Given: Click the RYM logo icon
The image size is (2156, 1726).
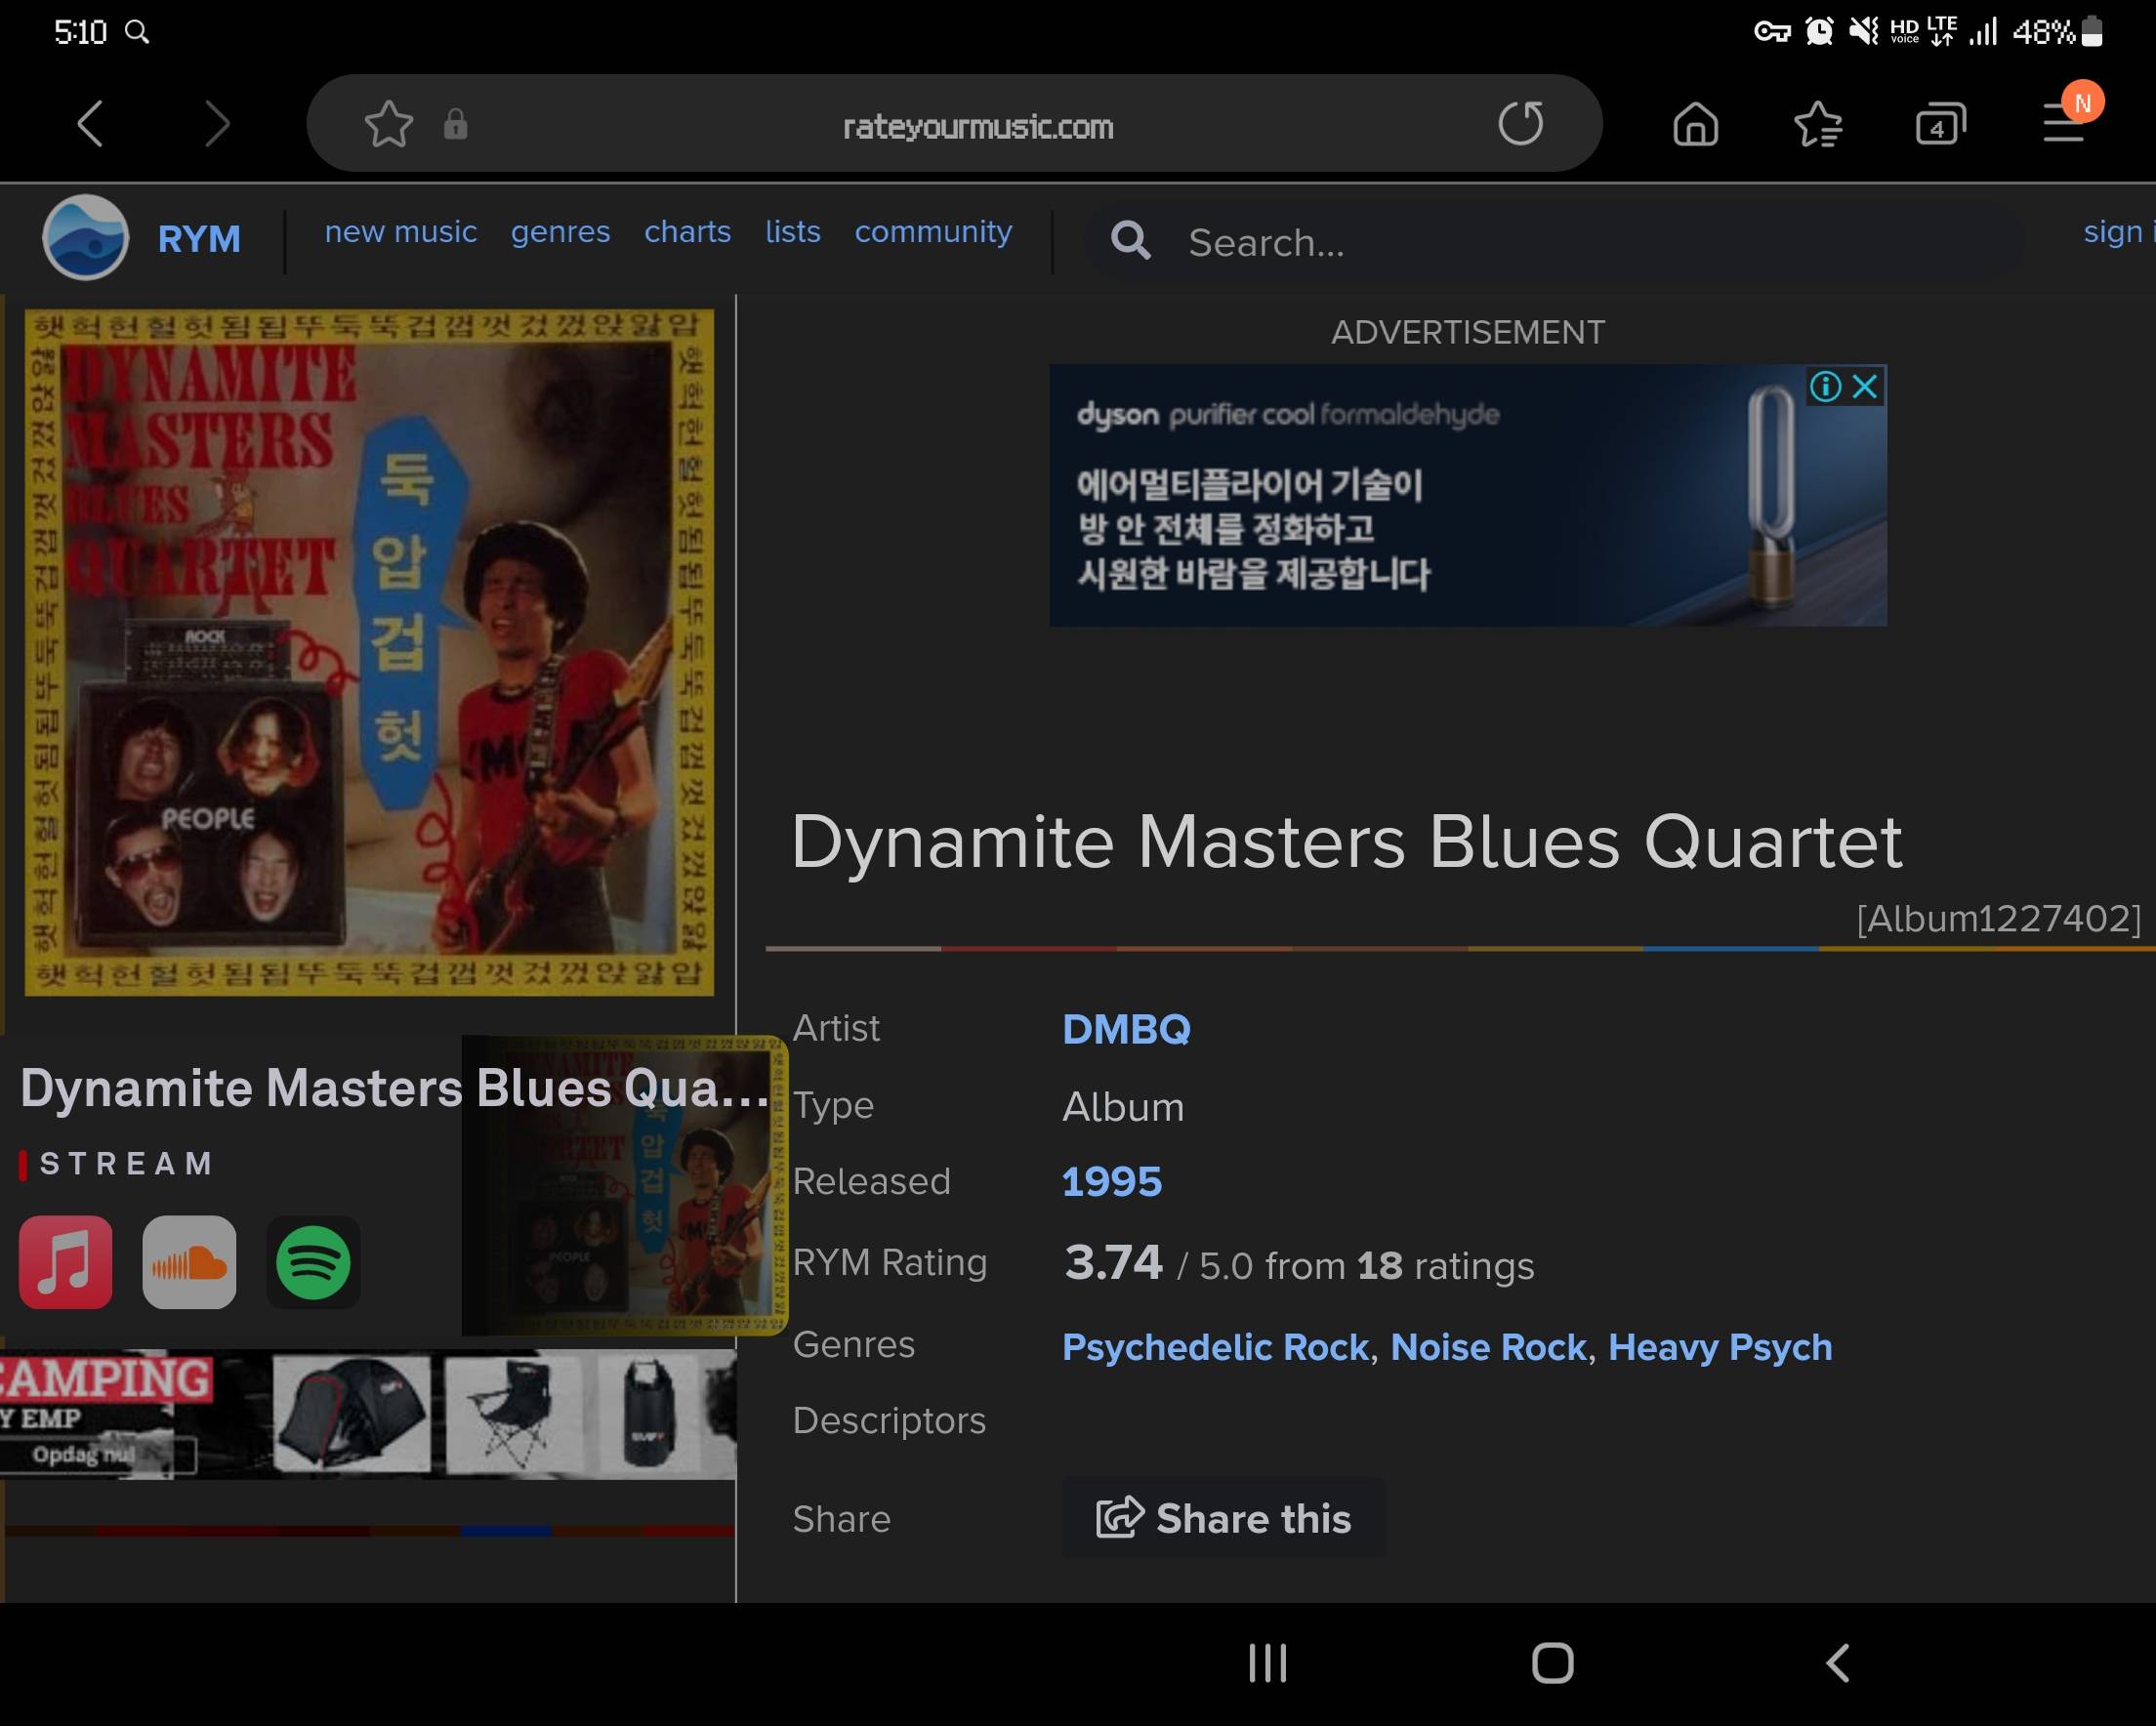Looking at the screenshot, I should coord(86,238).
